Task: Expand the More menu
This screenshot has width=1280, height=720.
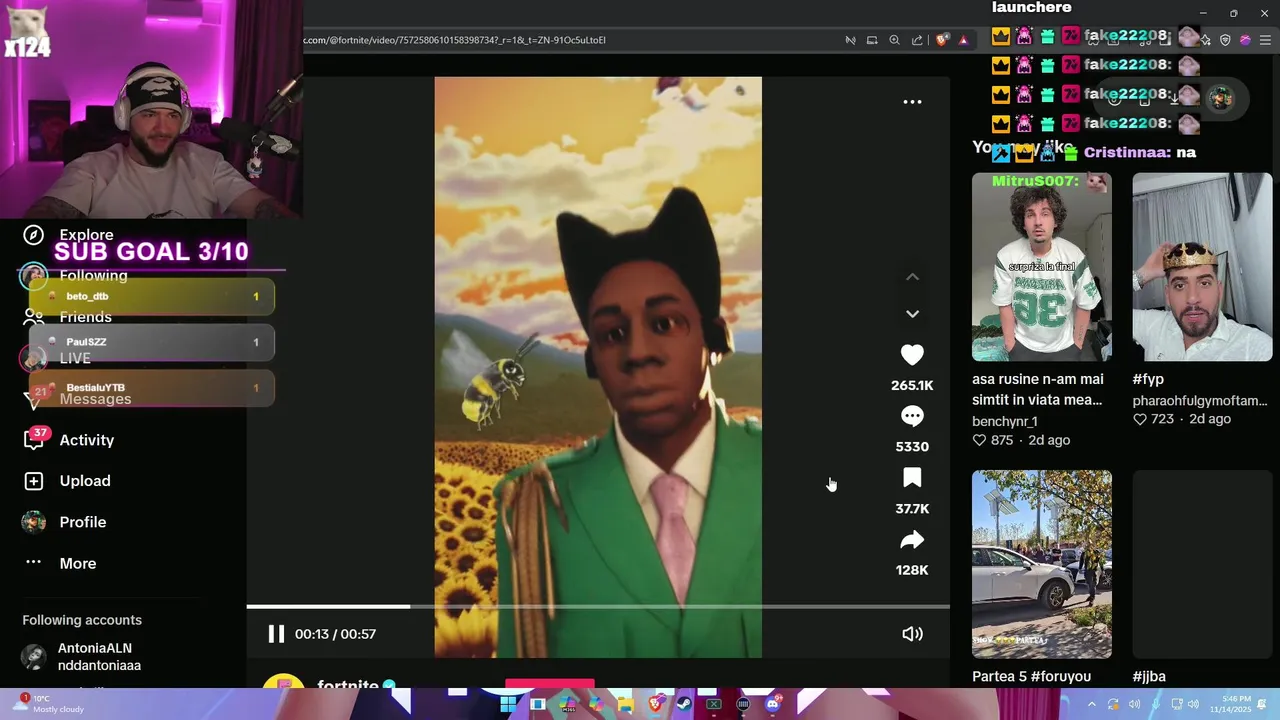Action: 77,563
